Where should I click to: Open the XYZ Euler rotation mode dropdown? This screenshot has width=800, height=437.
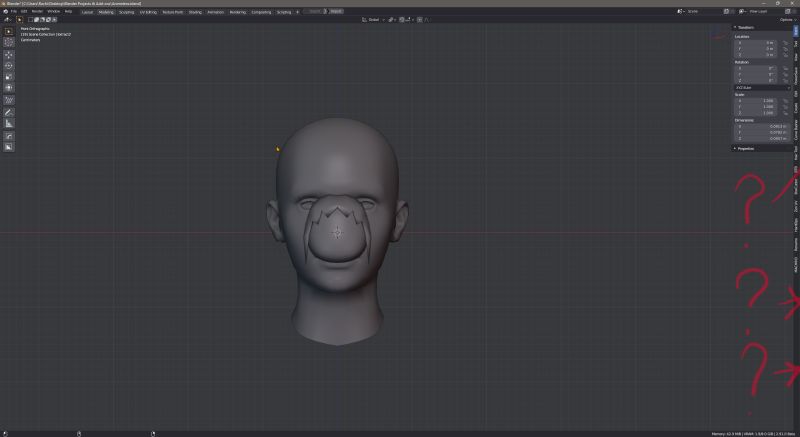(x=762, y=87)
